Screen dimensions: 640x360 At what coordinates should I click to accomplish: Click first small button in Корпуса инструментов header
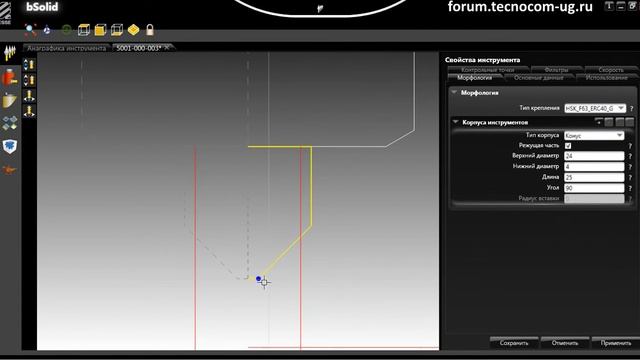[598, 122]
